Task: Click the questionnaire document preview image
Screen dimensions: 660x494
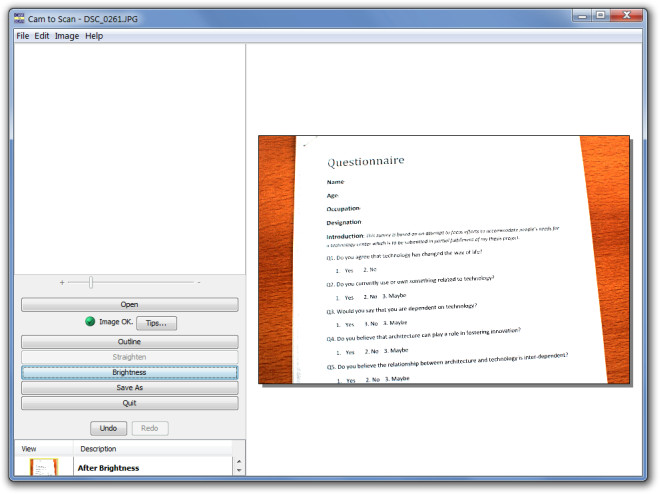Action: [x=444, y=259]
